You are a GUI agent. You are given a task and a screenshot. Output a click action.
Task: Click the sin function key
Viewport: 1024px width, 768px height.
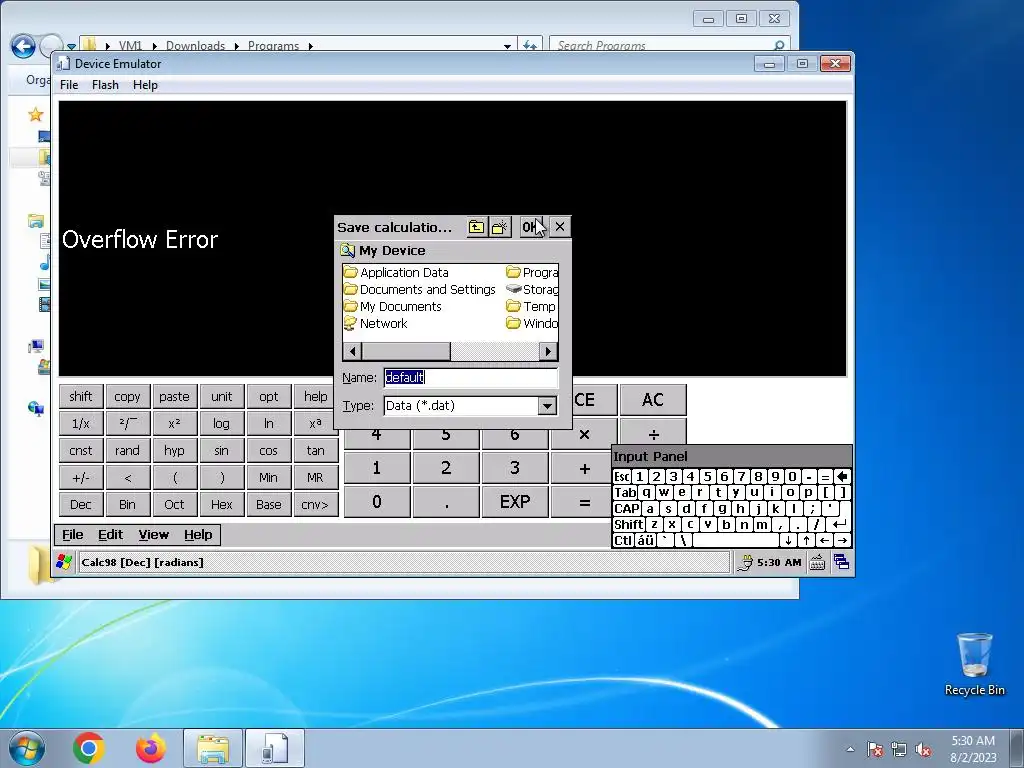tap(221, 451)
